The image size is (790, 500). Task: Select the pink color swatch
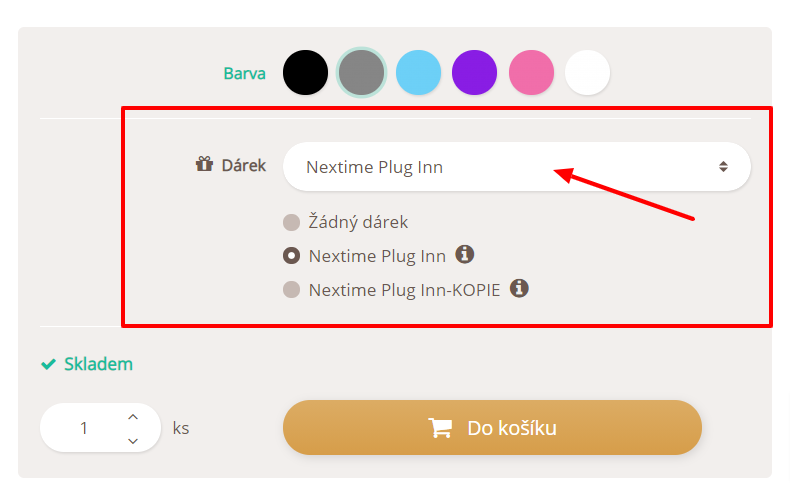coord(531,73)
